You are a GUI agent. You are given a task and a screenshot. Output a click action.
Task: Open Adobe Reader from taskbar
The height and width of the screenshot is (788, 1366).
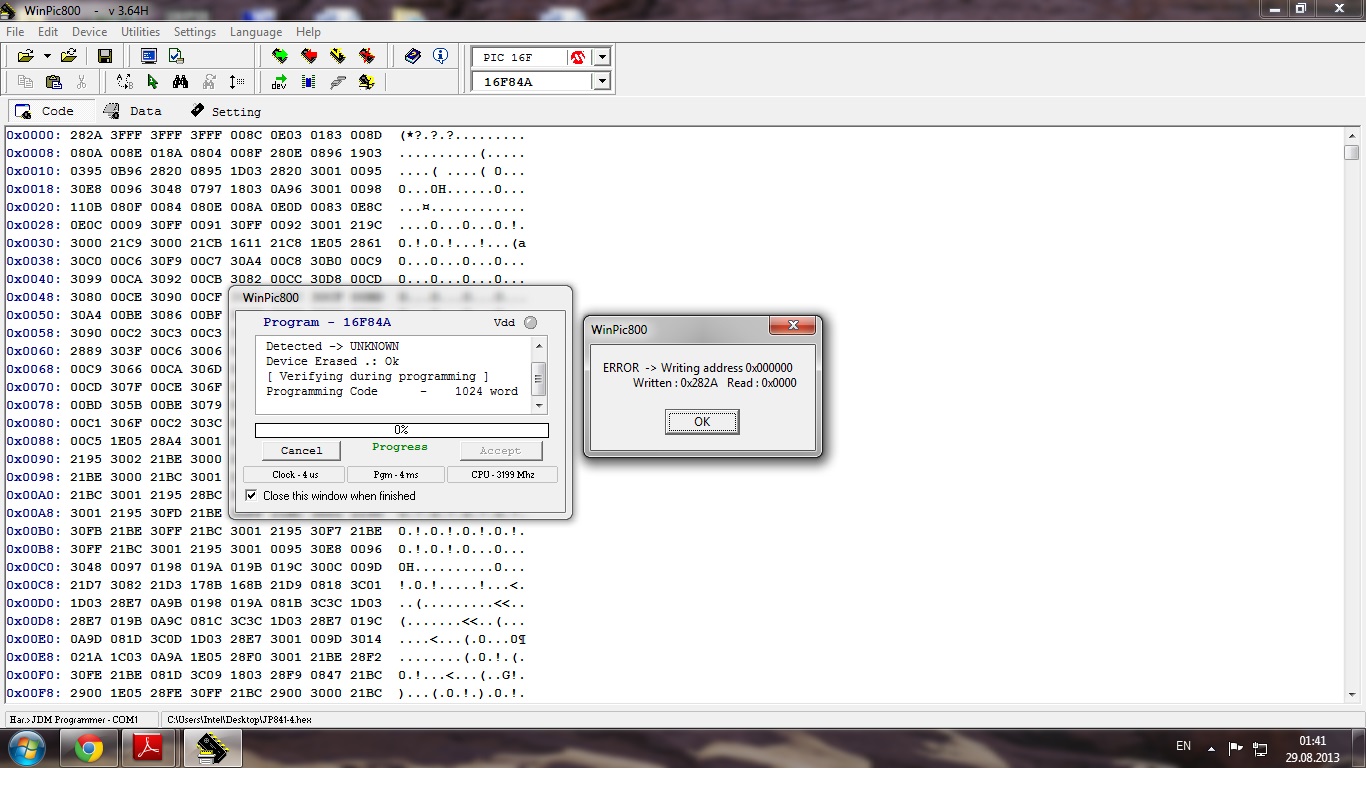tap(149, 748)
